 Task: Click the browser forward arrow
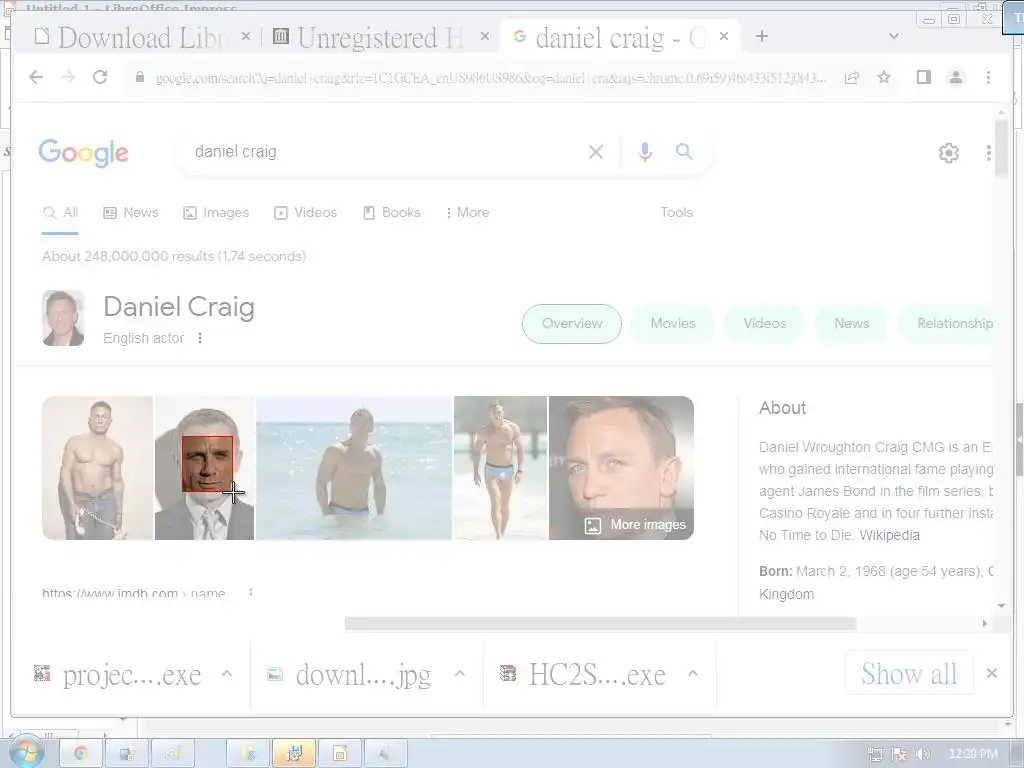[68, 77]
